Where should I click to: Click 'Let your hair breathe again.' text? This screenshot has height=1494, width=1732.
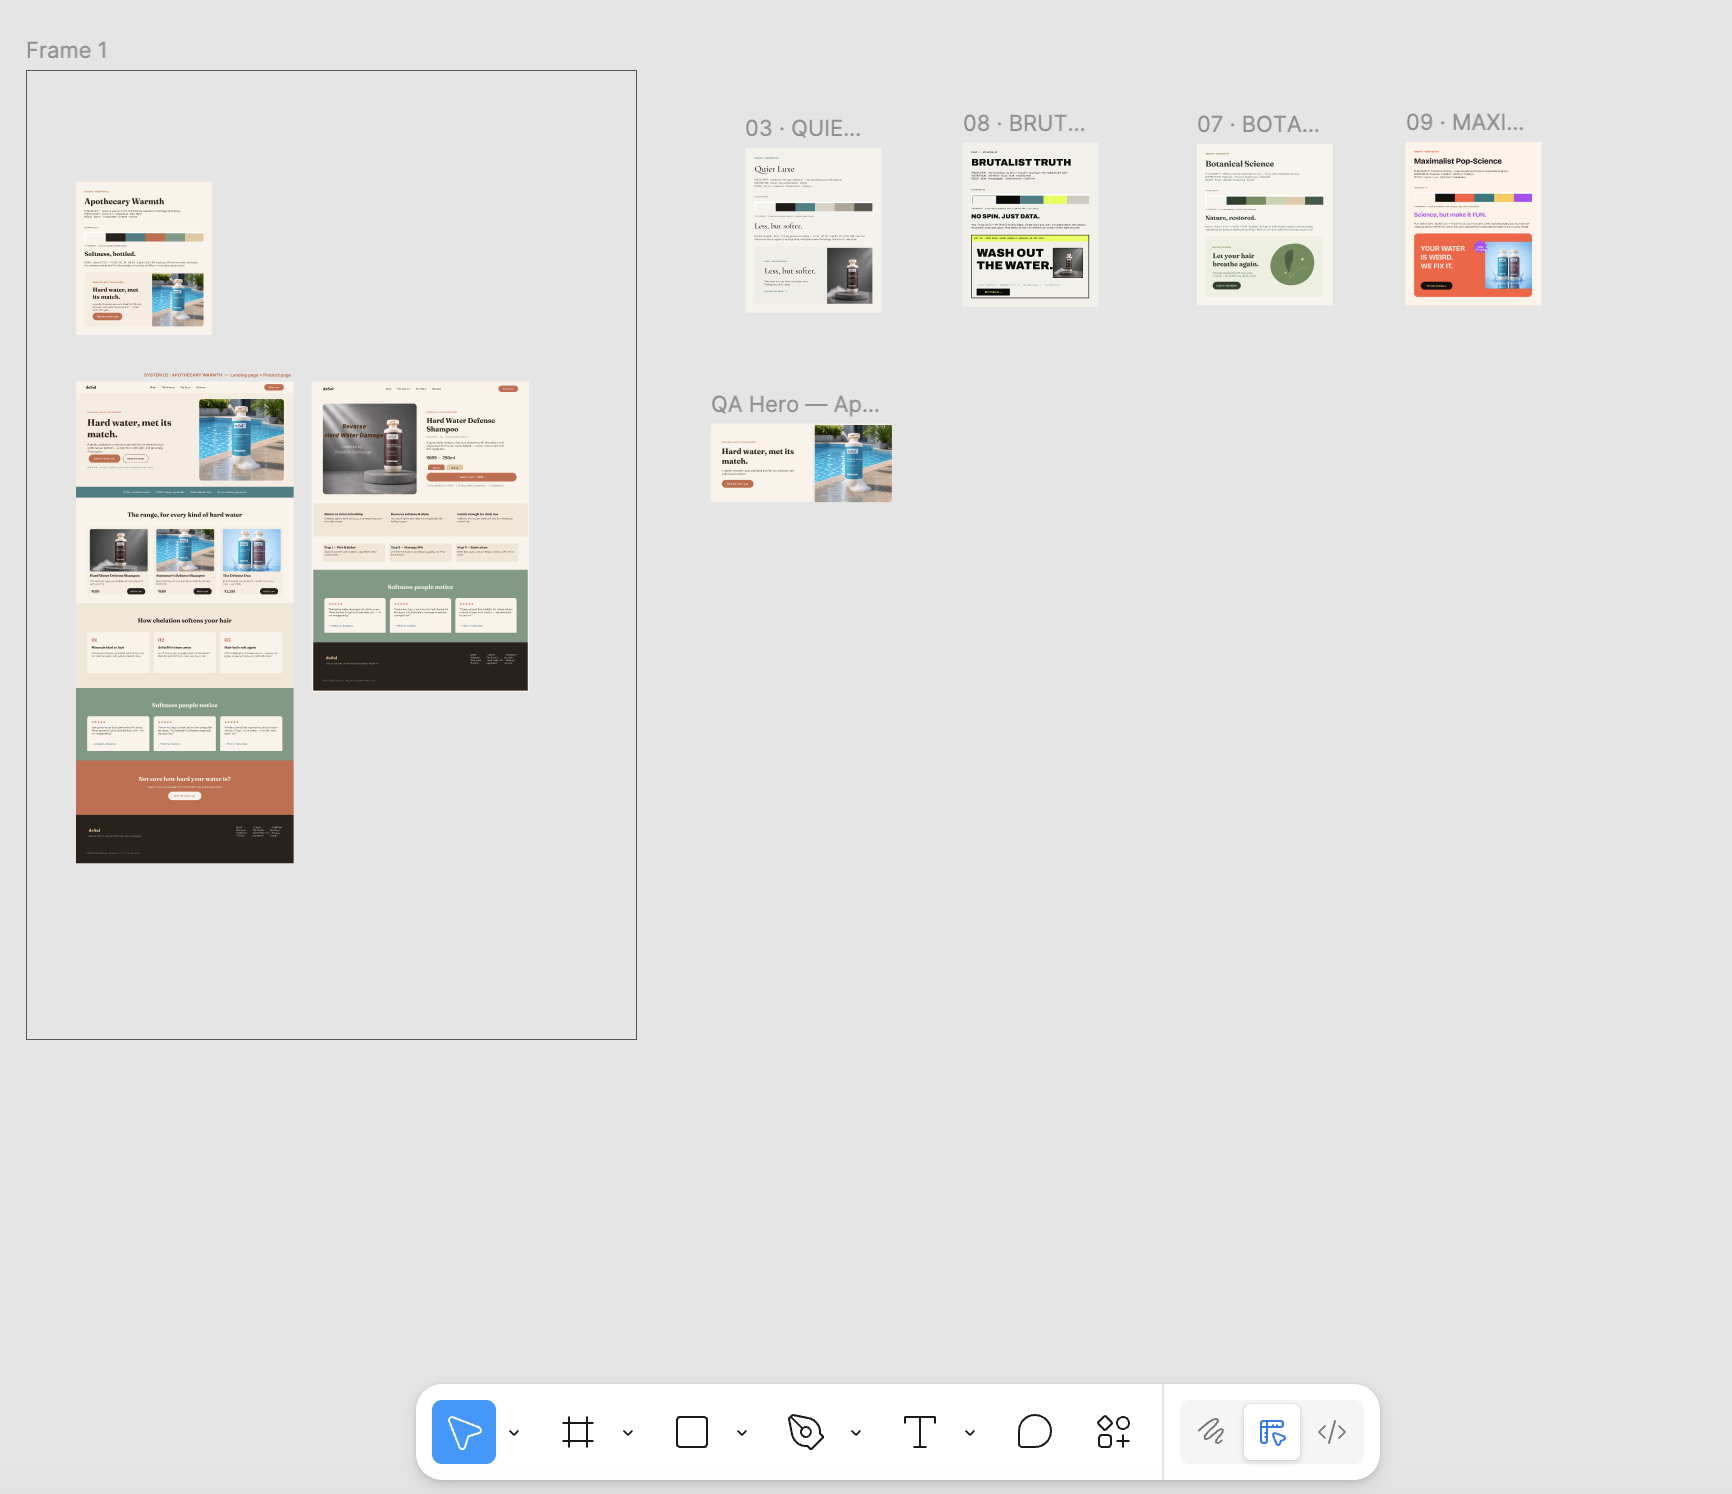tap(1235, 260)
